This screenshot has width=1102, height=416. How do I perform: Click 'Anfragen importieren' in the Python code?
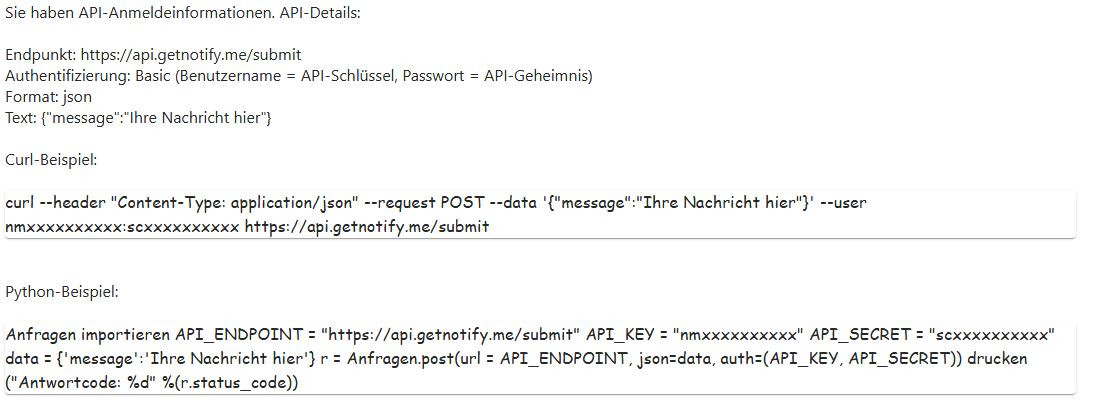[88, 334]
